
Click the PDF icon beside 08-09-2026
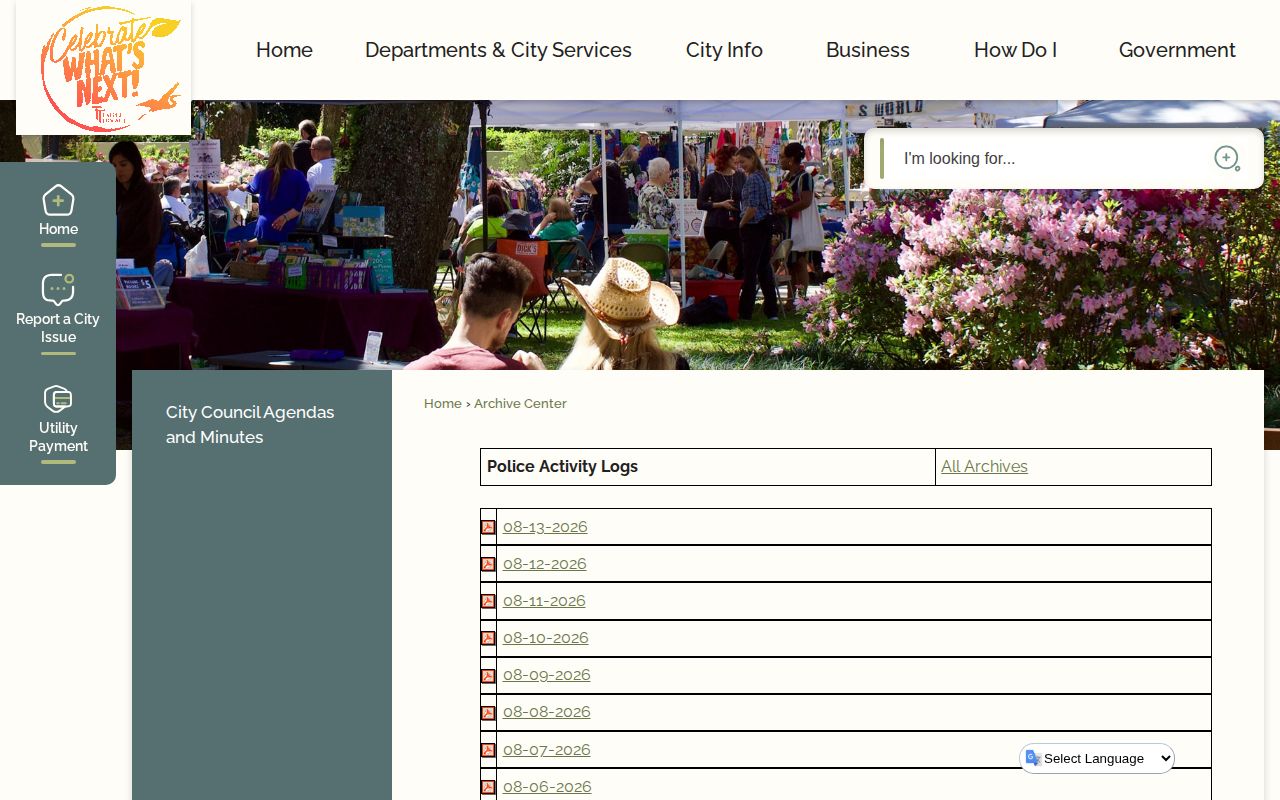tap(488, 676)
